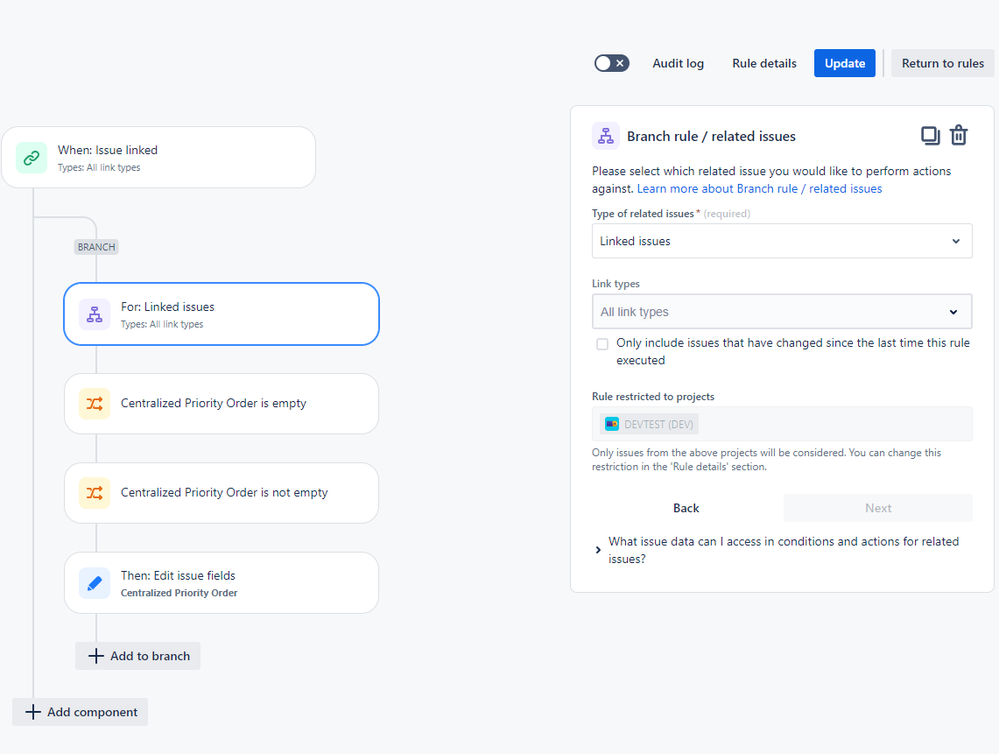
Task: Toggle the rule enabled switch
Action: [x=611, y=62]
